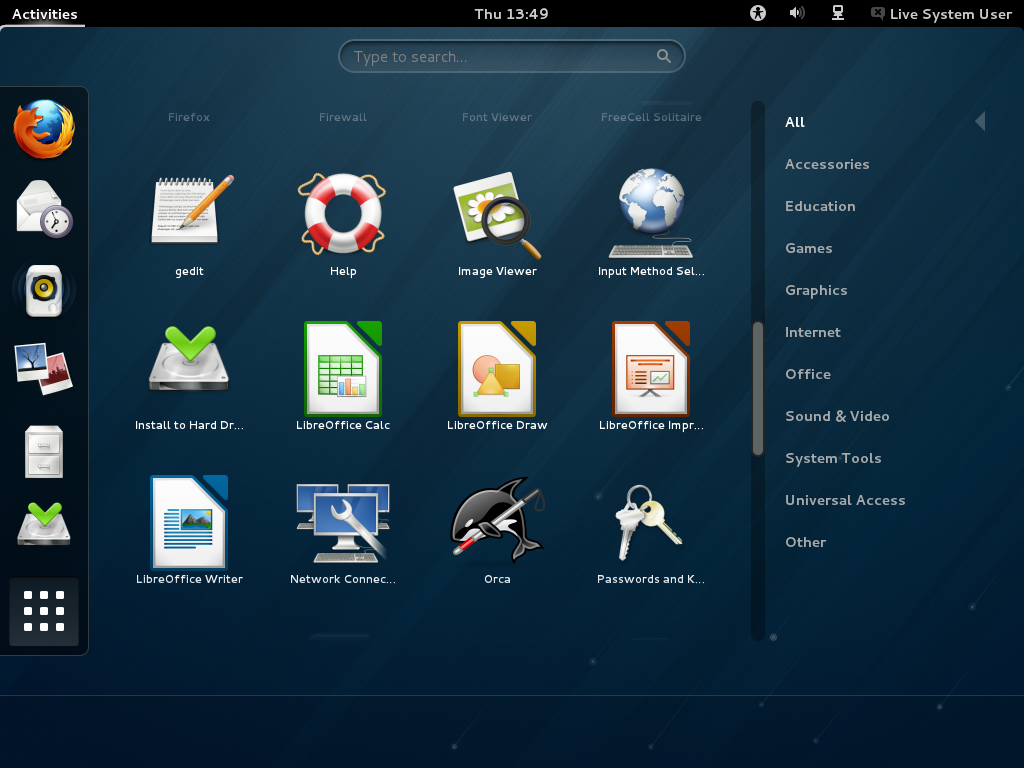This screenshot has height=768, width=1024.
Task: Open gedit text editor
Action: pos(189,224)
